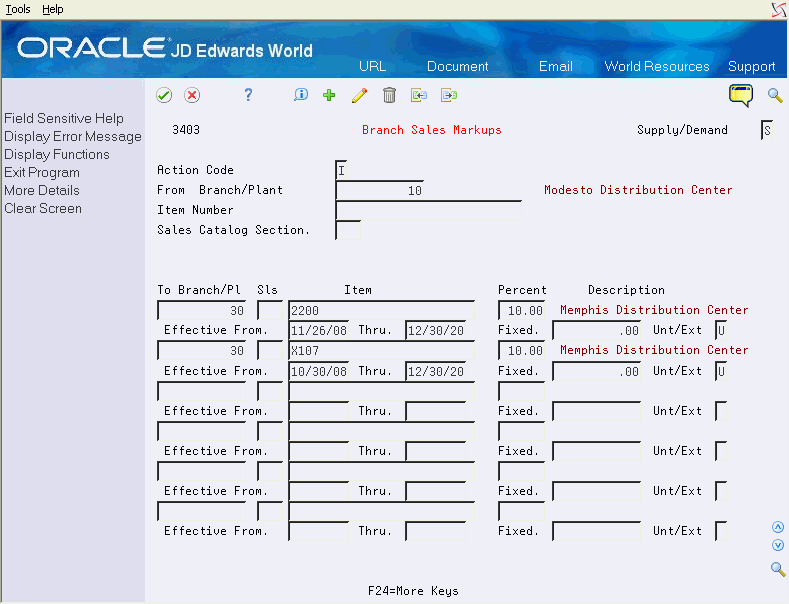Image resolution: width=789 pixels, height=604 pixels.
Task: Open the Support header link
Action: point(751,66)
